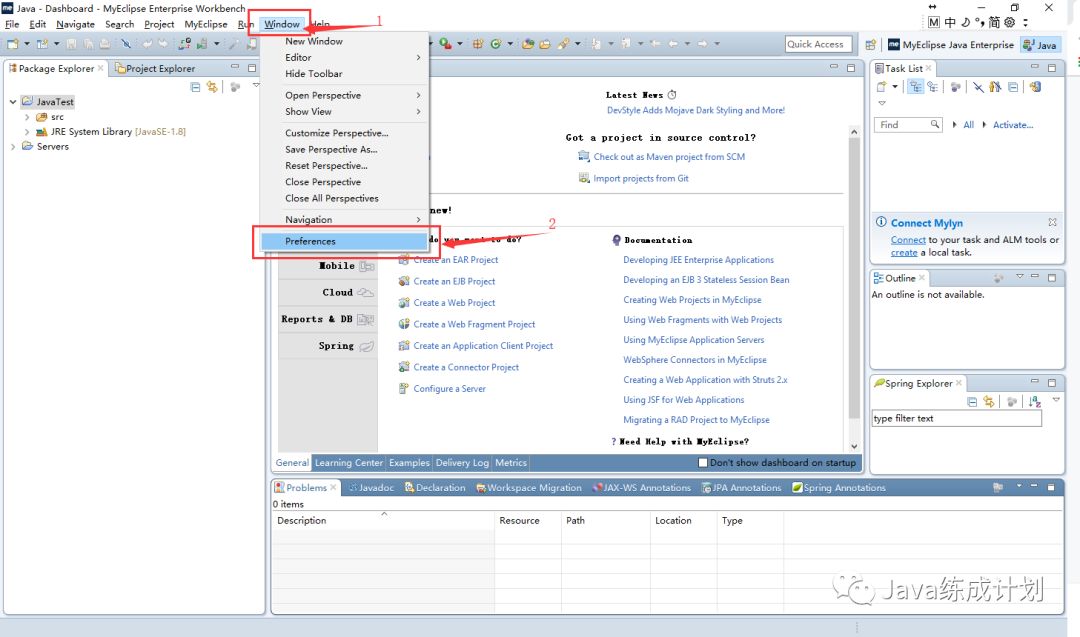Click Scheduled view icon in Task List
The image size is (1080, 637).
tap(933, 87)
